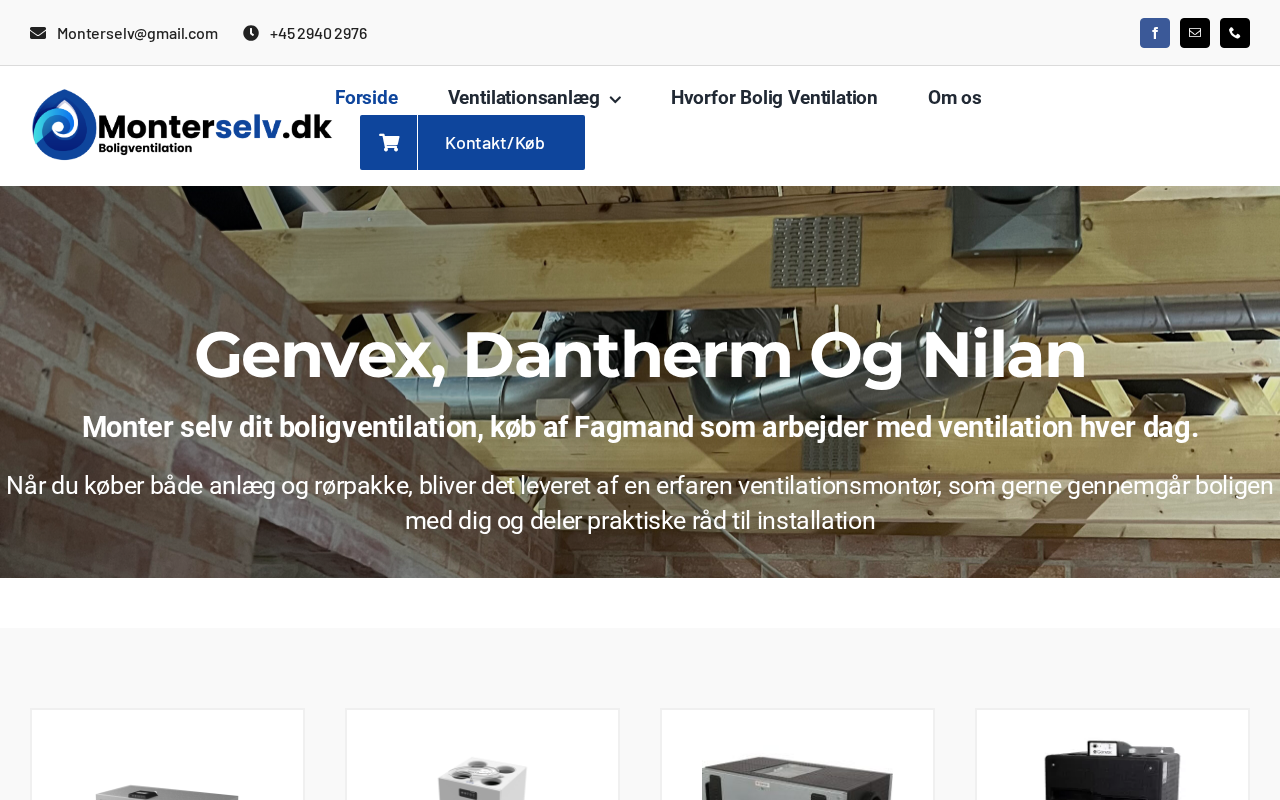This screenshot has height=800, width=1280.
Task: Click the email social icon in the top-right
Action: click(1195, 33)
